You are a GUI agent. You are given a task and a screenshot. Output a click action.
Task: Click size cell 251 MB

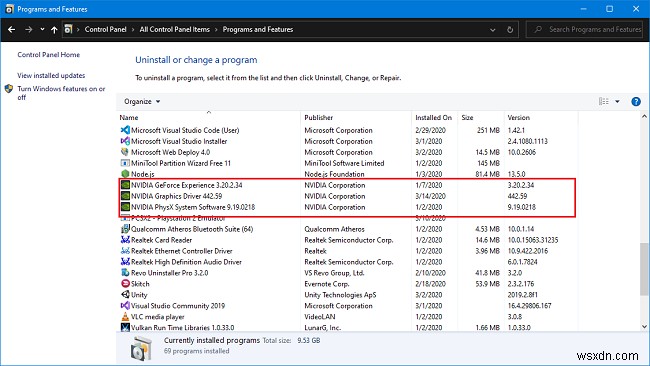pos(488,130)
